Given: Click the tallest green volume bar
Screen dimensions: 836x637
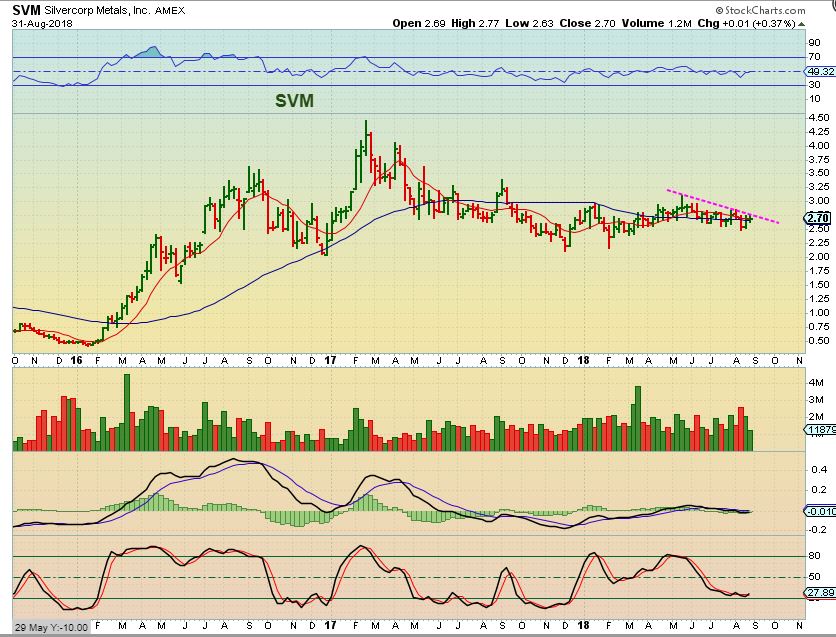Looking at the screenshot, I should [127, 413].
